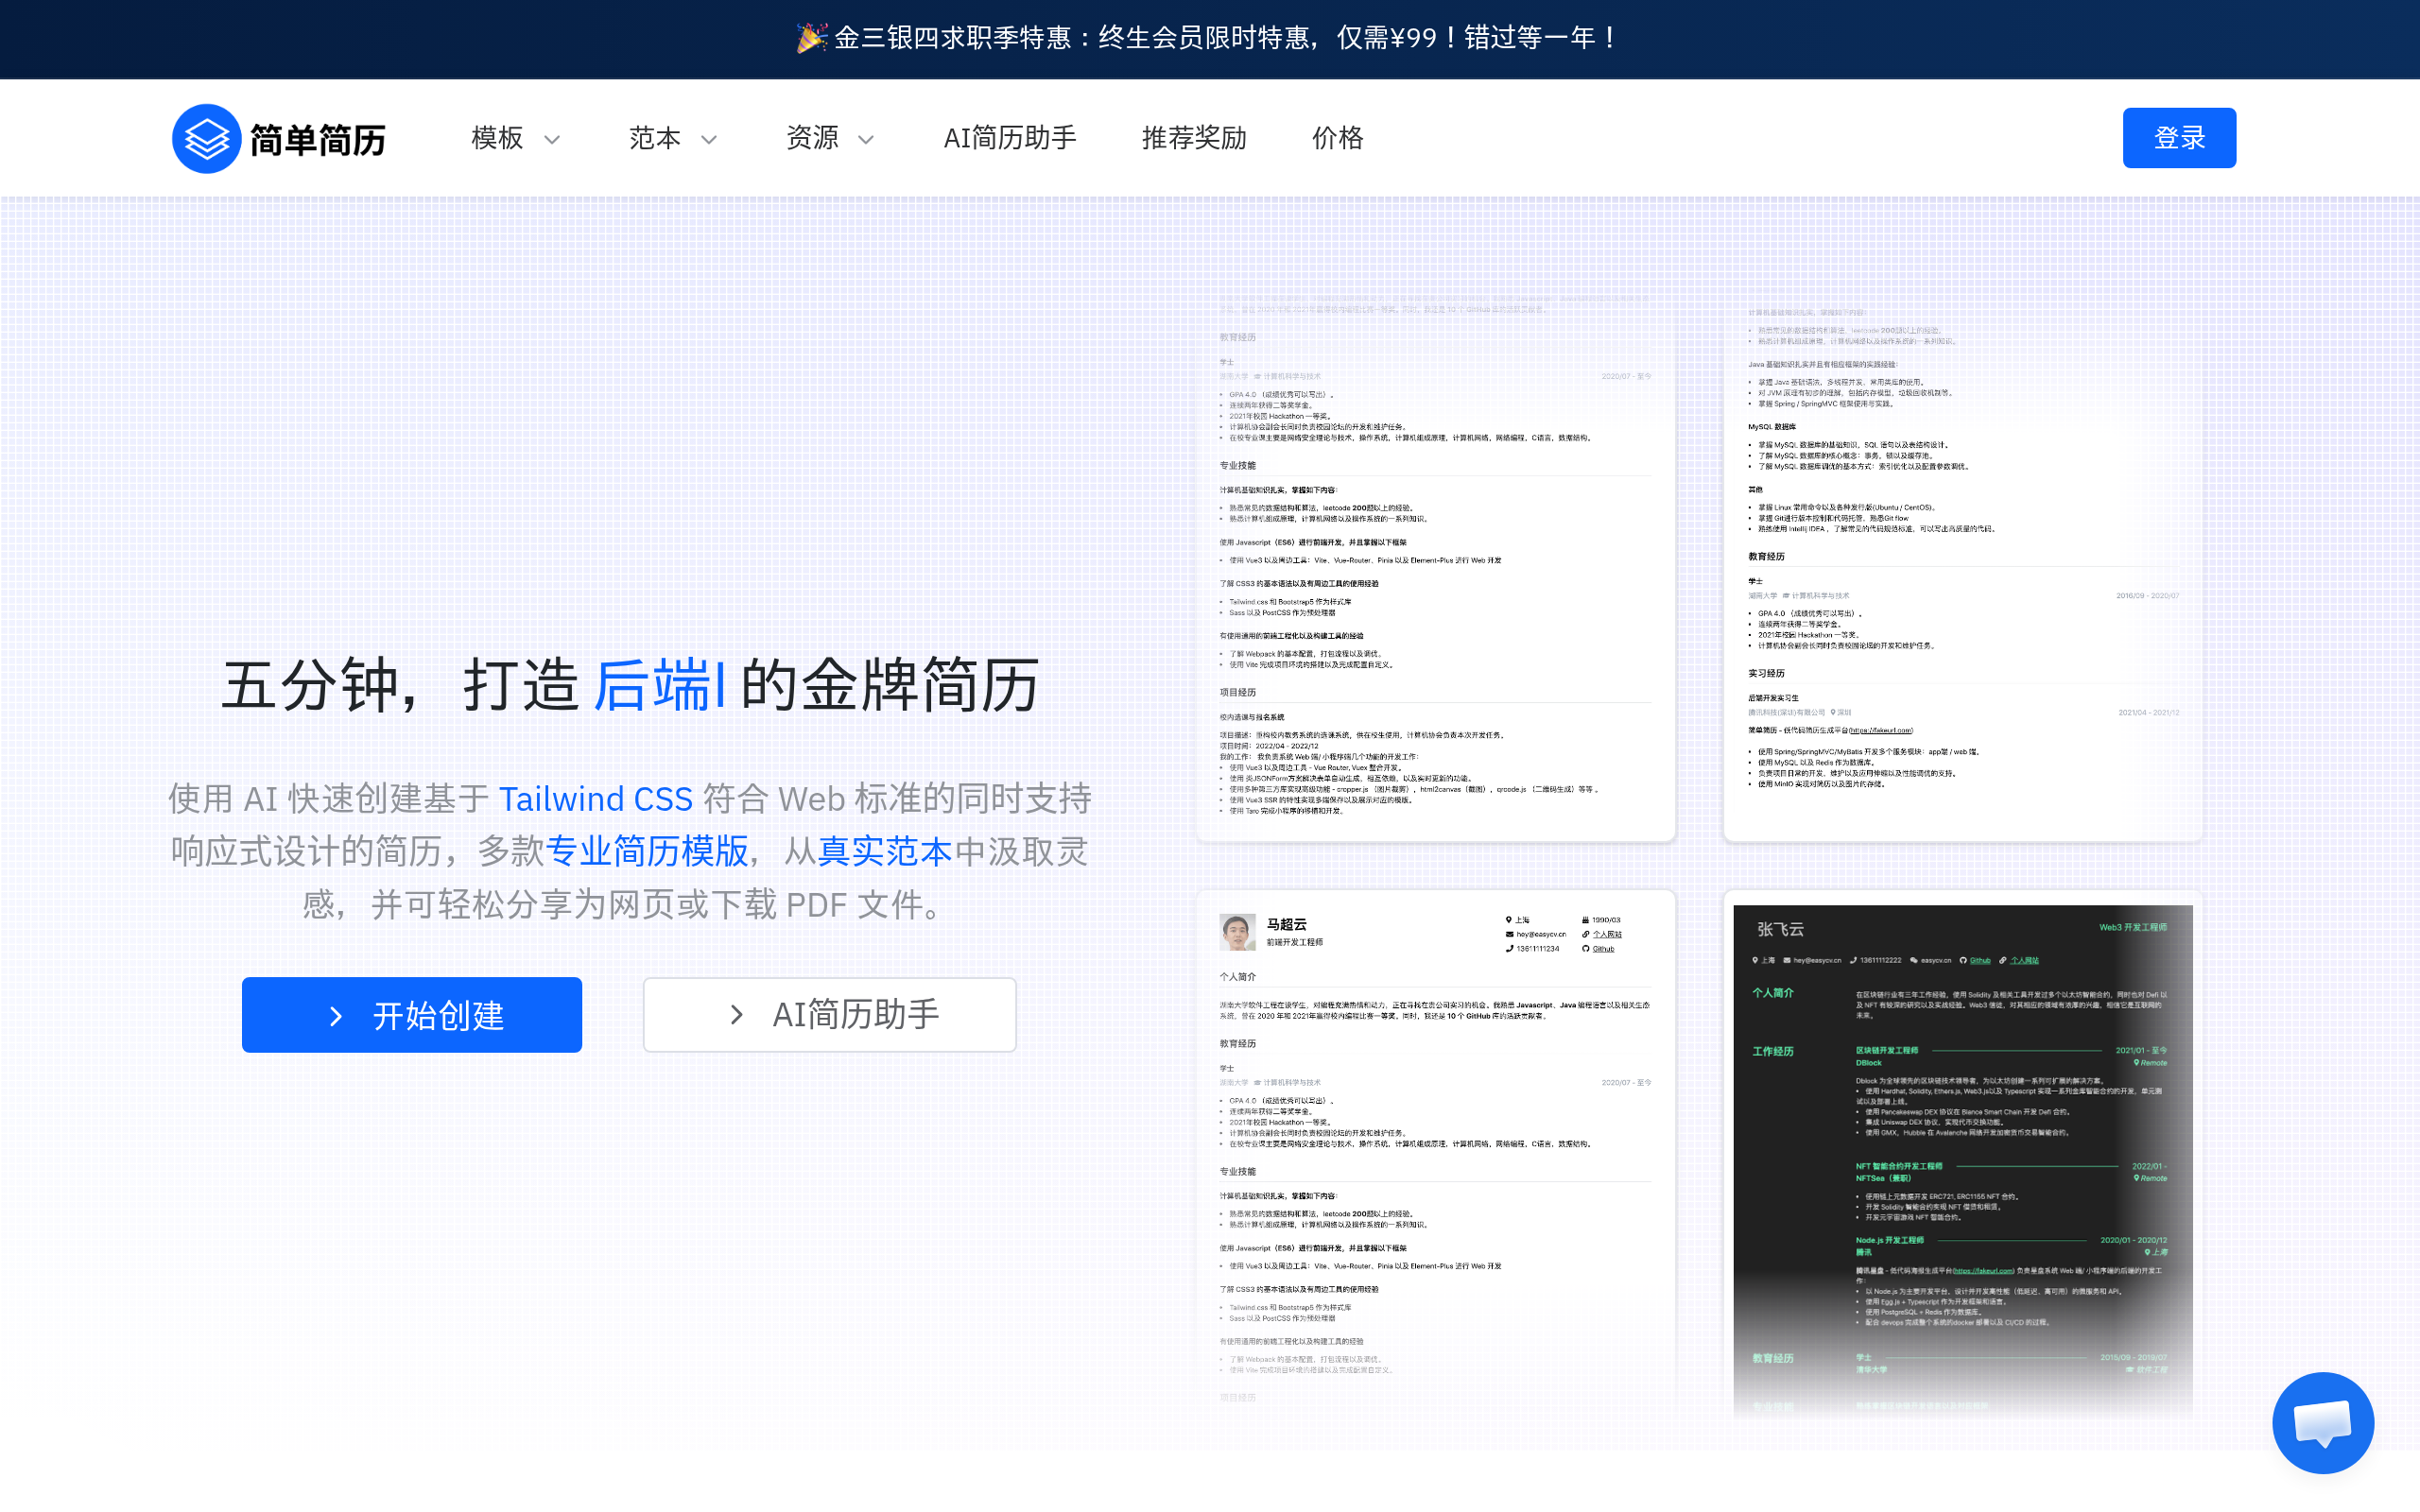The width and height of the screenshot is (2420, 1512).
Task: Open the 专业简历模版 link
Action: [647, 852]
